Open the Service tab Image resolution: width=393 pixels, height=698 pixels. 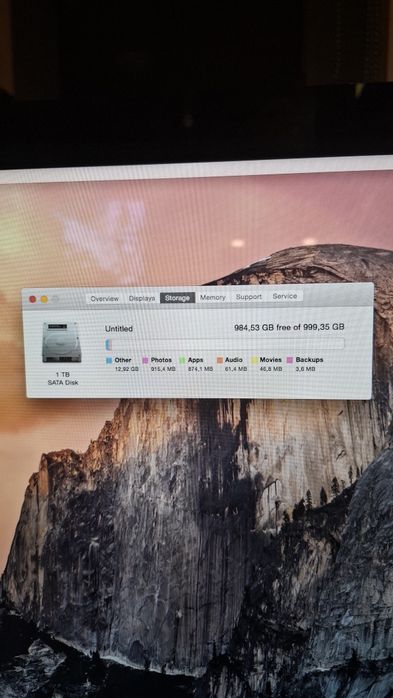tap(285, 296)
